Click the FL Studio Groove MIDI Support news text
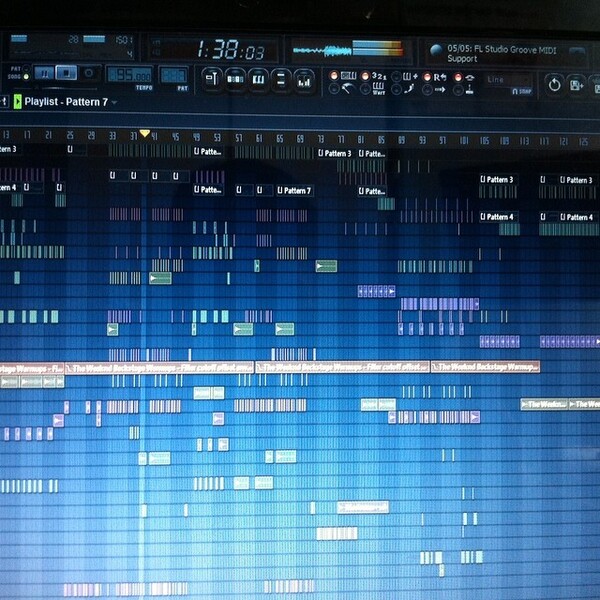The image size is (600, 600). [501, 54]
